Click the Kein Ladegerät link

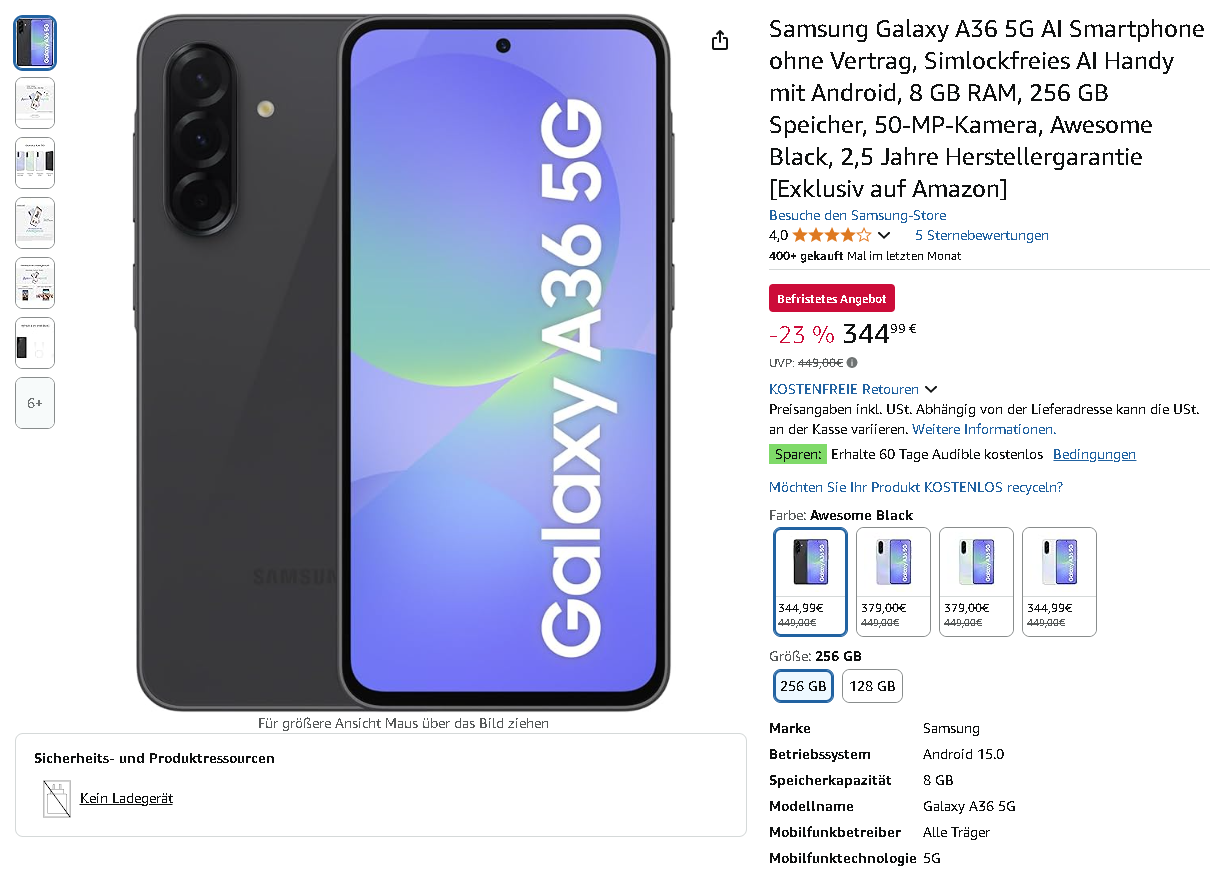126,799
